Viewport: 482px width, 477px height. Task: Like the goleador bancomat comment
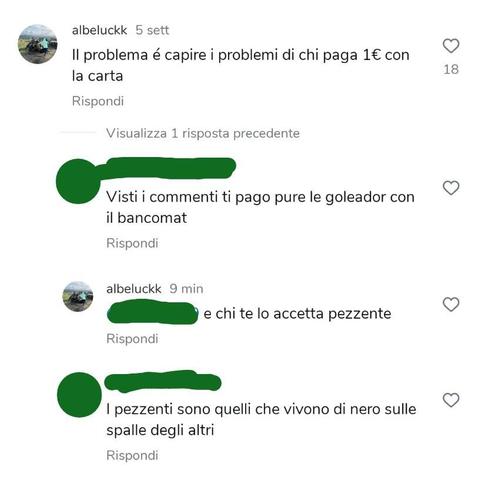(451, 188)
